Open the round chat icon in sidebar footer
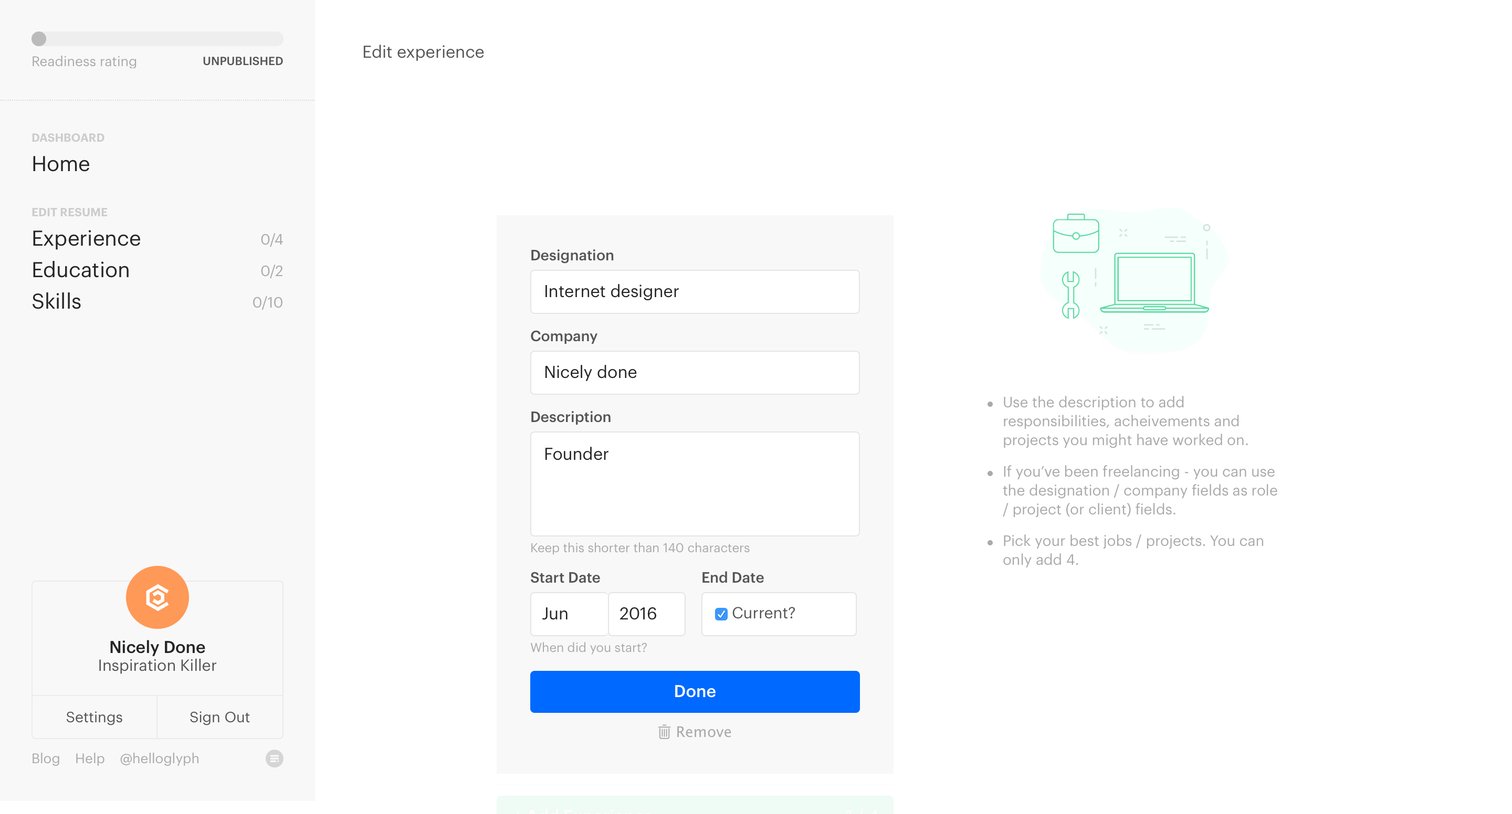 tap(274, 758)
